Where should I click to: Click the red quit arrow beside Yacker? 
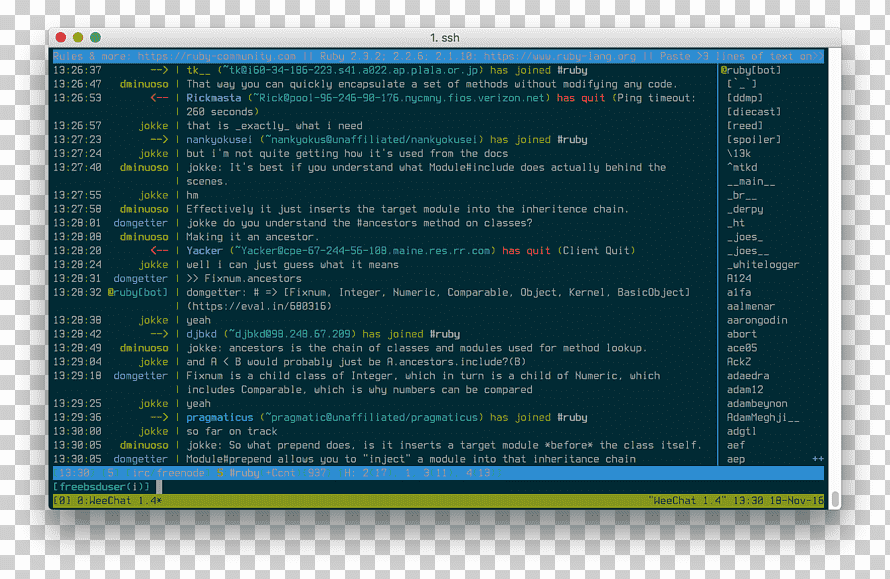159,250
